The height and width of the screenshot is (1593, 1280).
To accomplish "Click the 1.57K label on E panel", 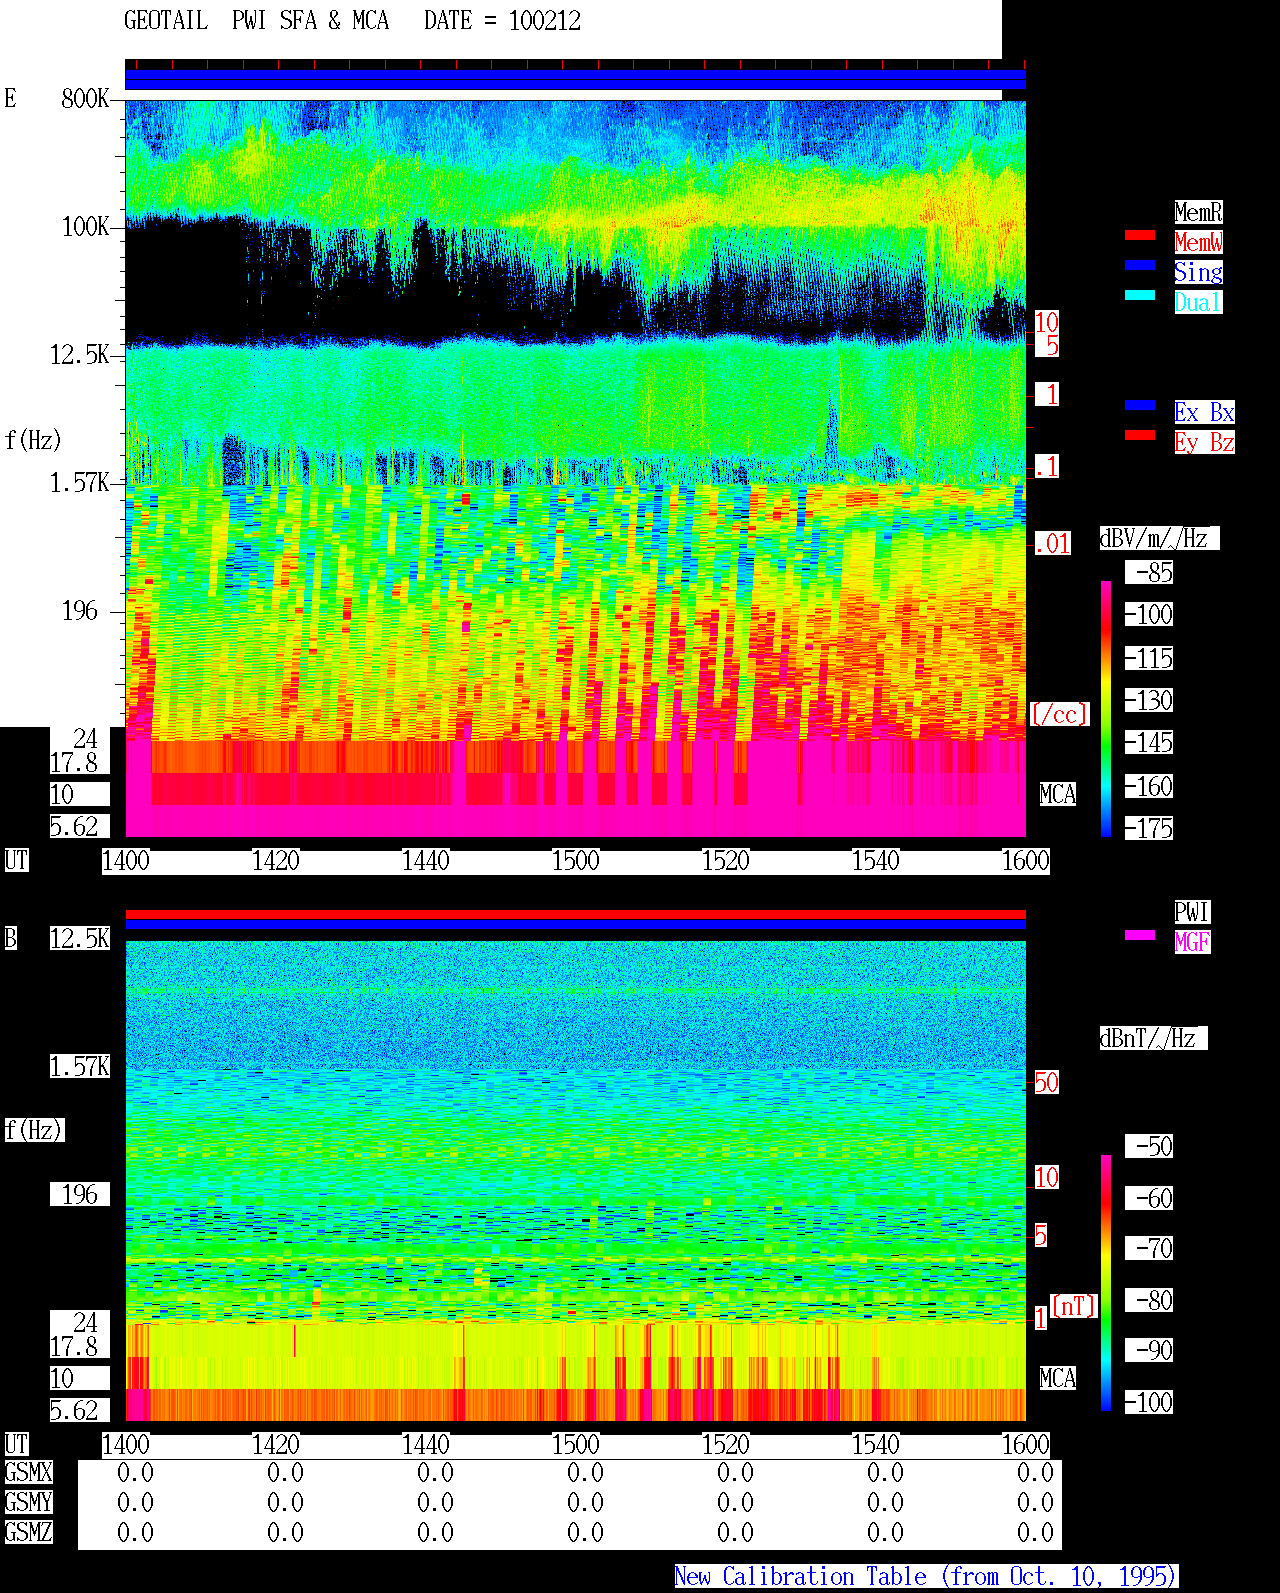I will (80, 482).
